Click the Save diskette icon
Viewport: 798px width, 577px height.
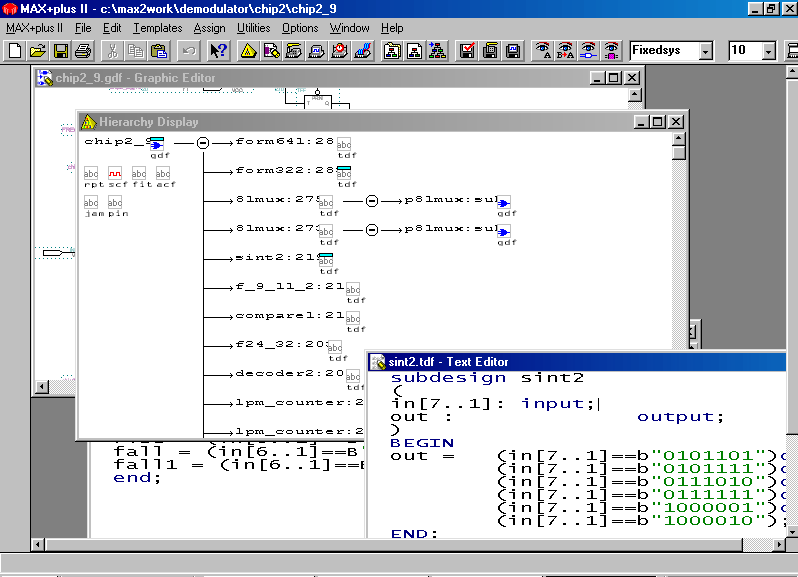tap(61, 51)
